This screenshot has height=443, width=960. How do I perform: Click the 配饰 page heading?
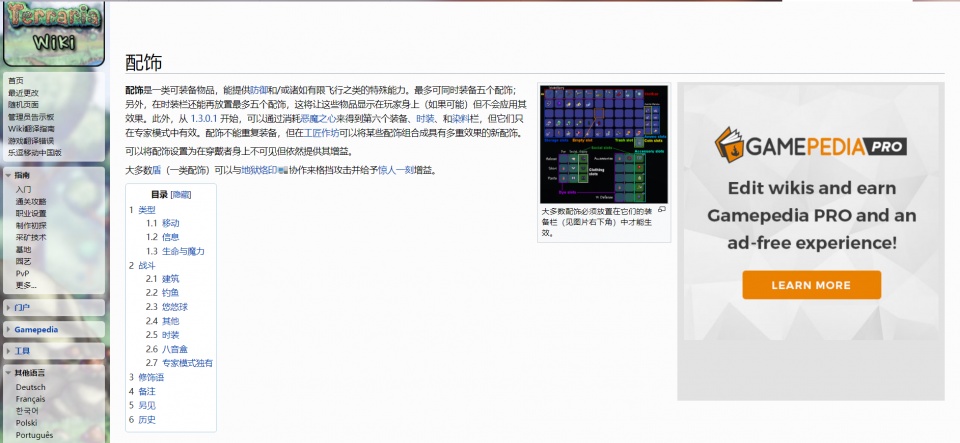tap(143, 62)
